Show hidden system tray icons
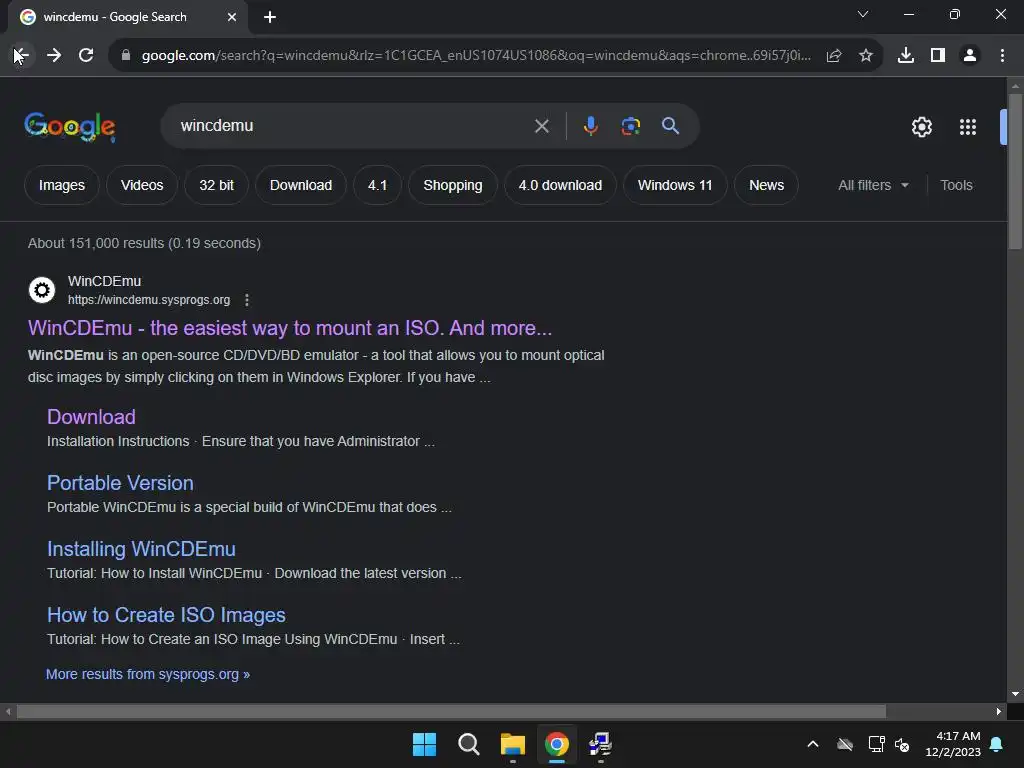 pos(813,744)
